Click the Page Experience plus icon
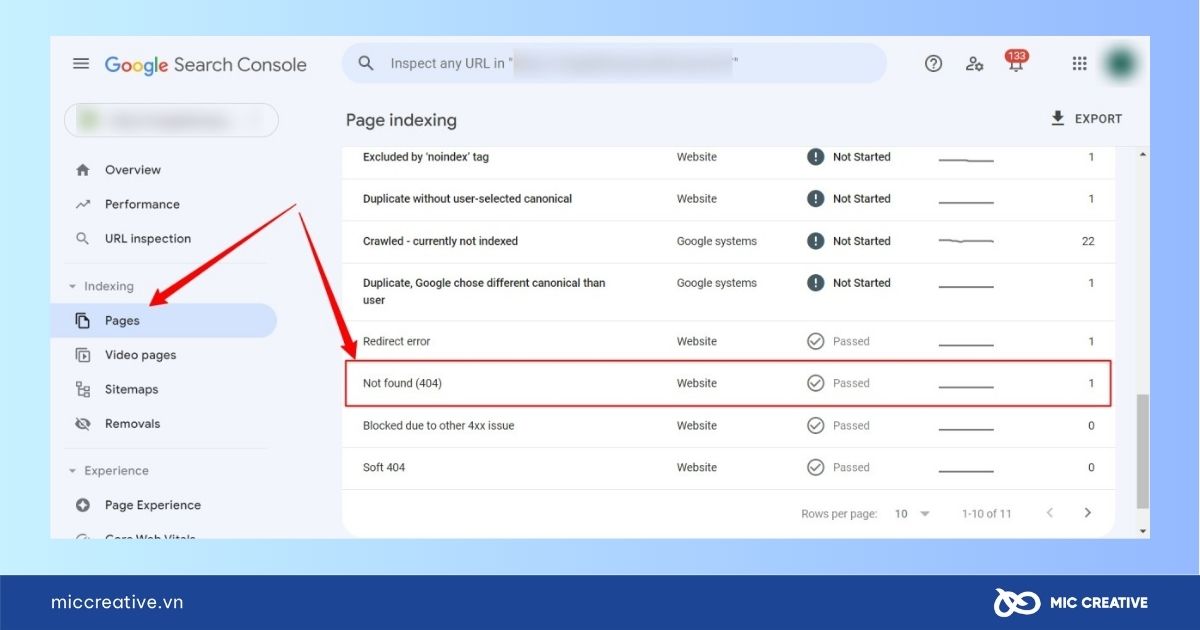Screen dimensions: 1200x630 83,505
